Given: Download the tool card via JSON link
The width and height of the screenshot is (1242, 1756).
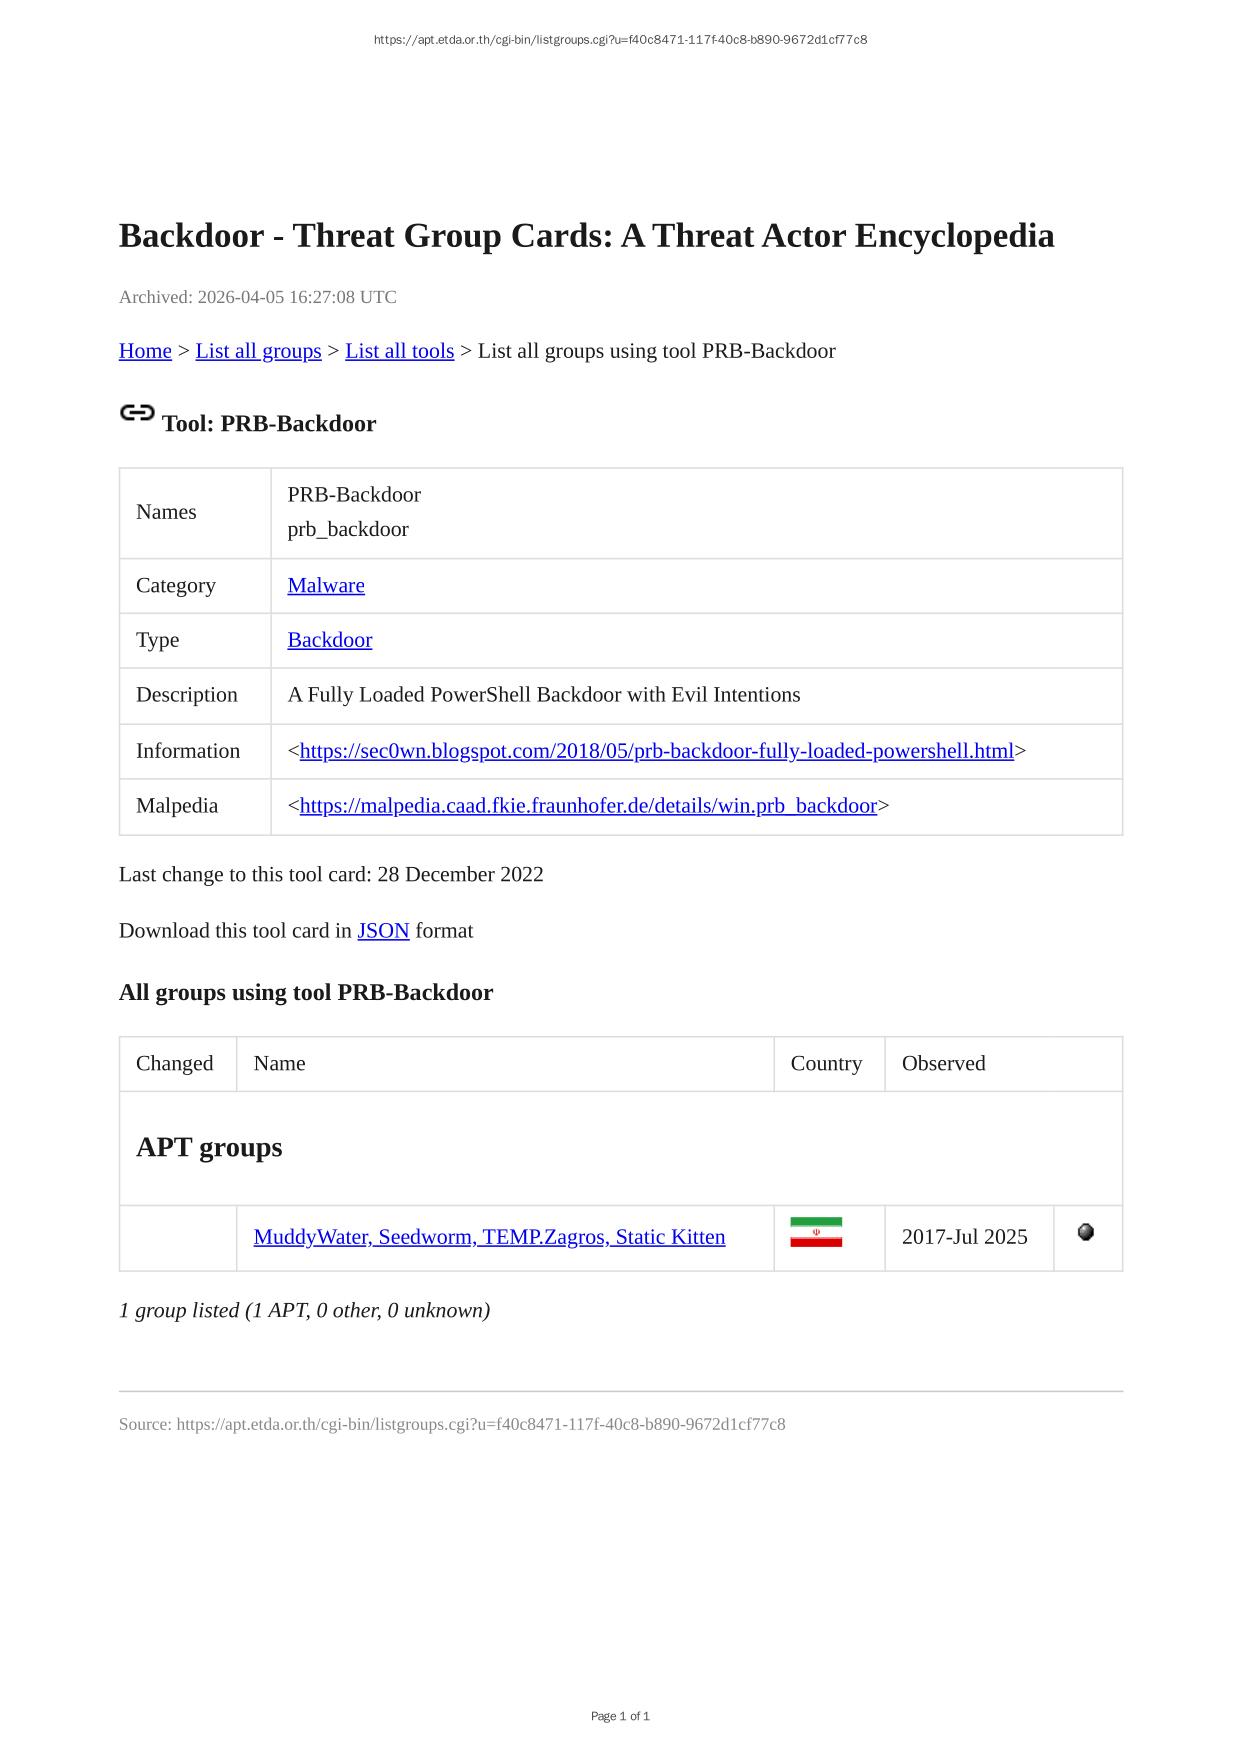Looking at the screenshot, I should pyautogui.click(x=383, y=931).
